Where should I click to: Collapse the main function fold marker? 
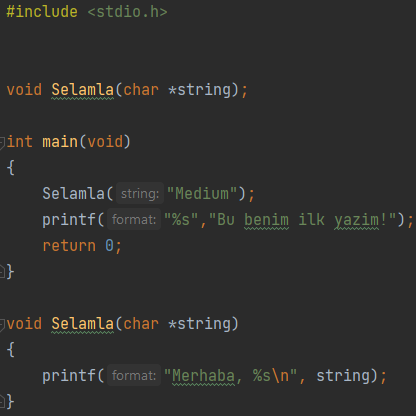(2, 142)
